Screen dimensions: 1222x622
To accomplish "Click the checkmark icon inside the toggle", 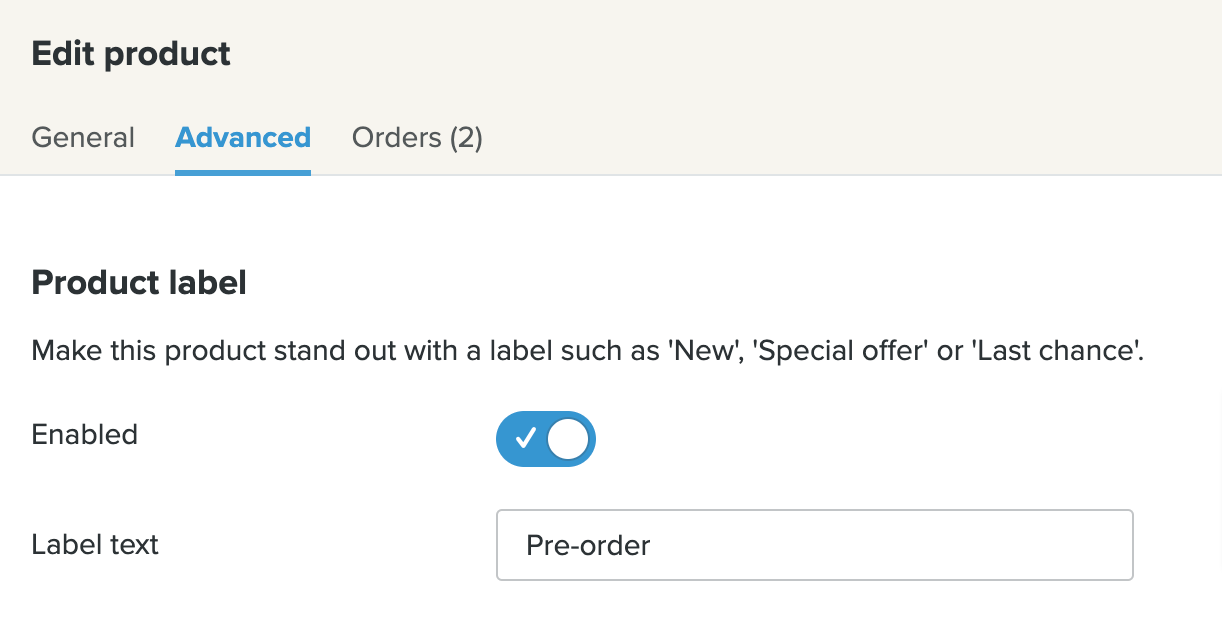I will tap(524, 438).
